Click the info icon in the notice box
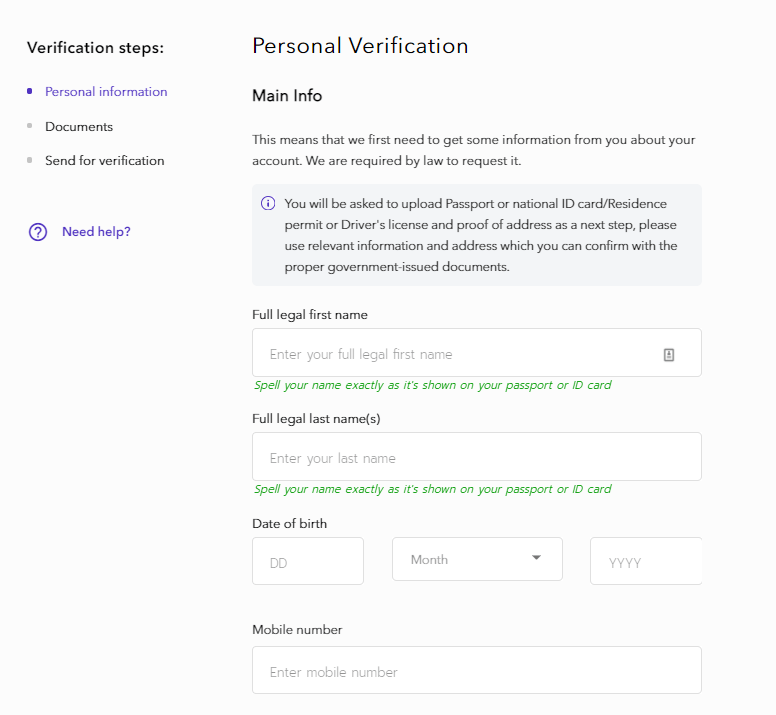The width and height of the screenshot is (776, 715). tap(268, 203)
